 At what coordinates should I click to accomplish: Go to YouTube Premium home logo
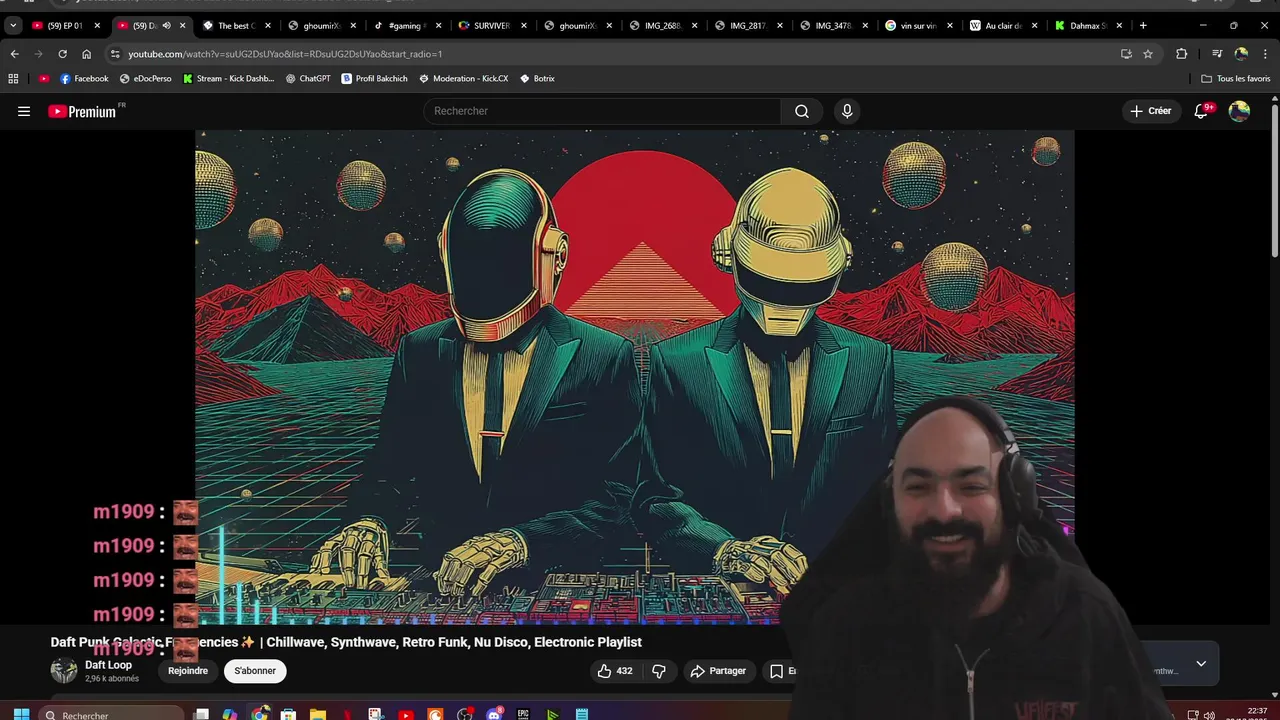[x=84, y=111]
